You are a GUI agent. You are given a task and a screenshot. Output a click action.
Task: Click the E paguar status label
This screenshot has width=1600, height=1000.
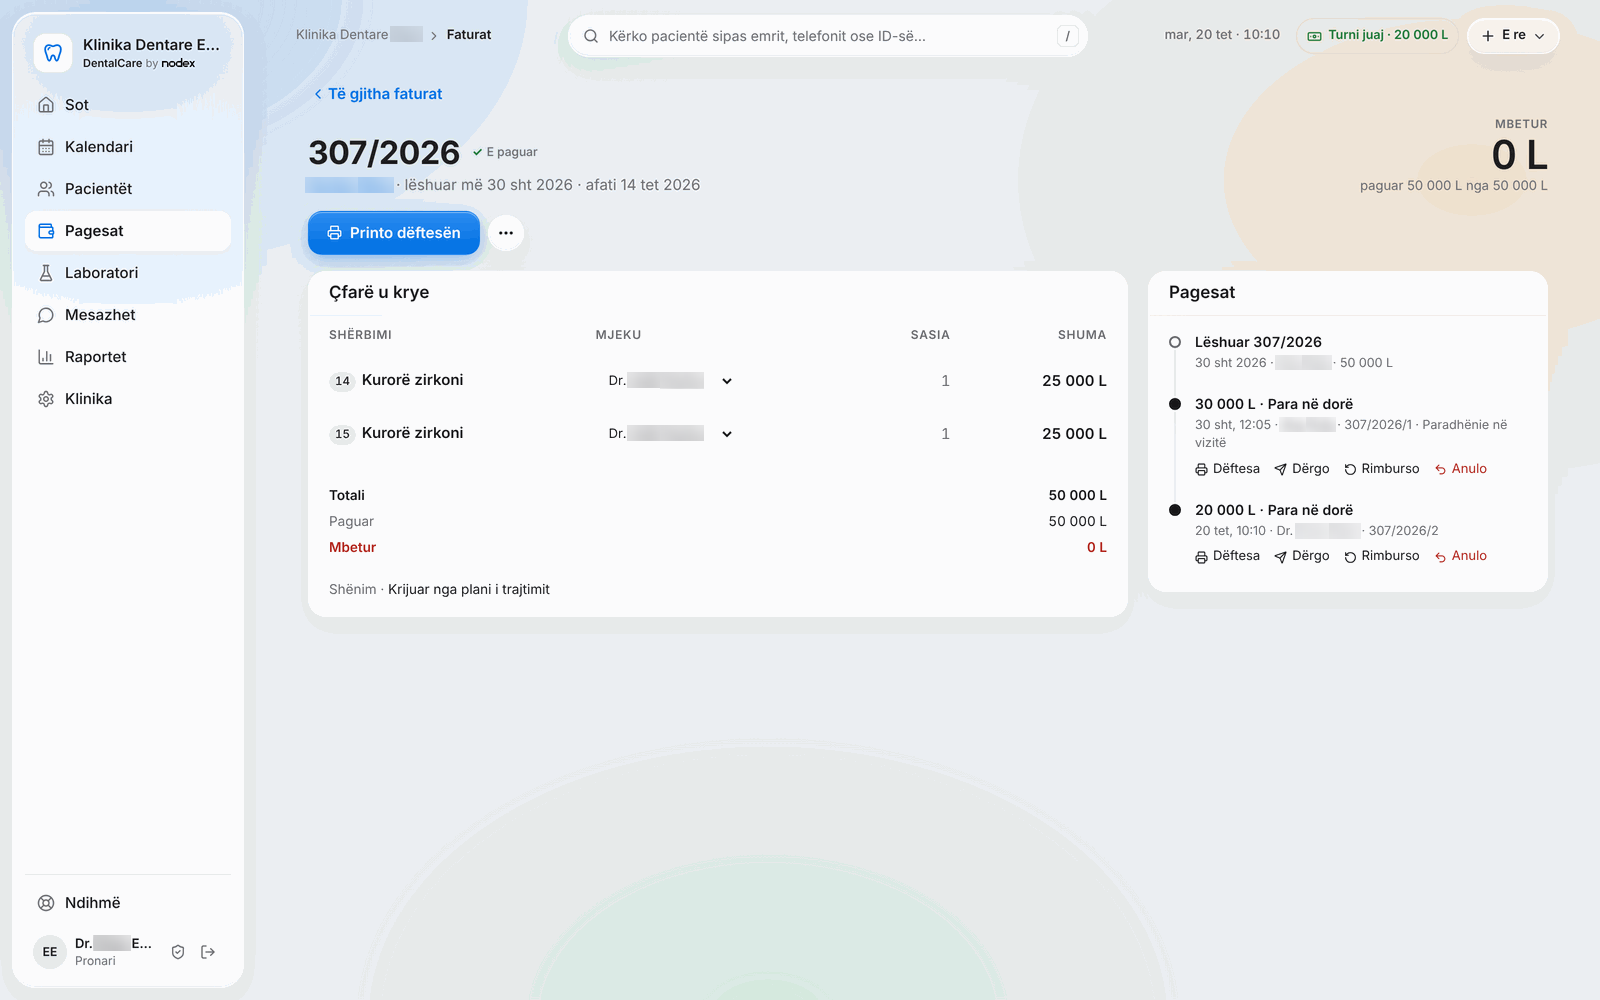pyautogui.click(x=505, y=152)
